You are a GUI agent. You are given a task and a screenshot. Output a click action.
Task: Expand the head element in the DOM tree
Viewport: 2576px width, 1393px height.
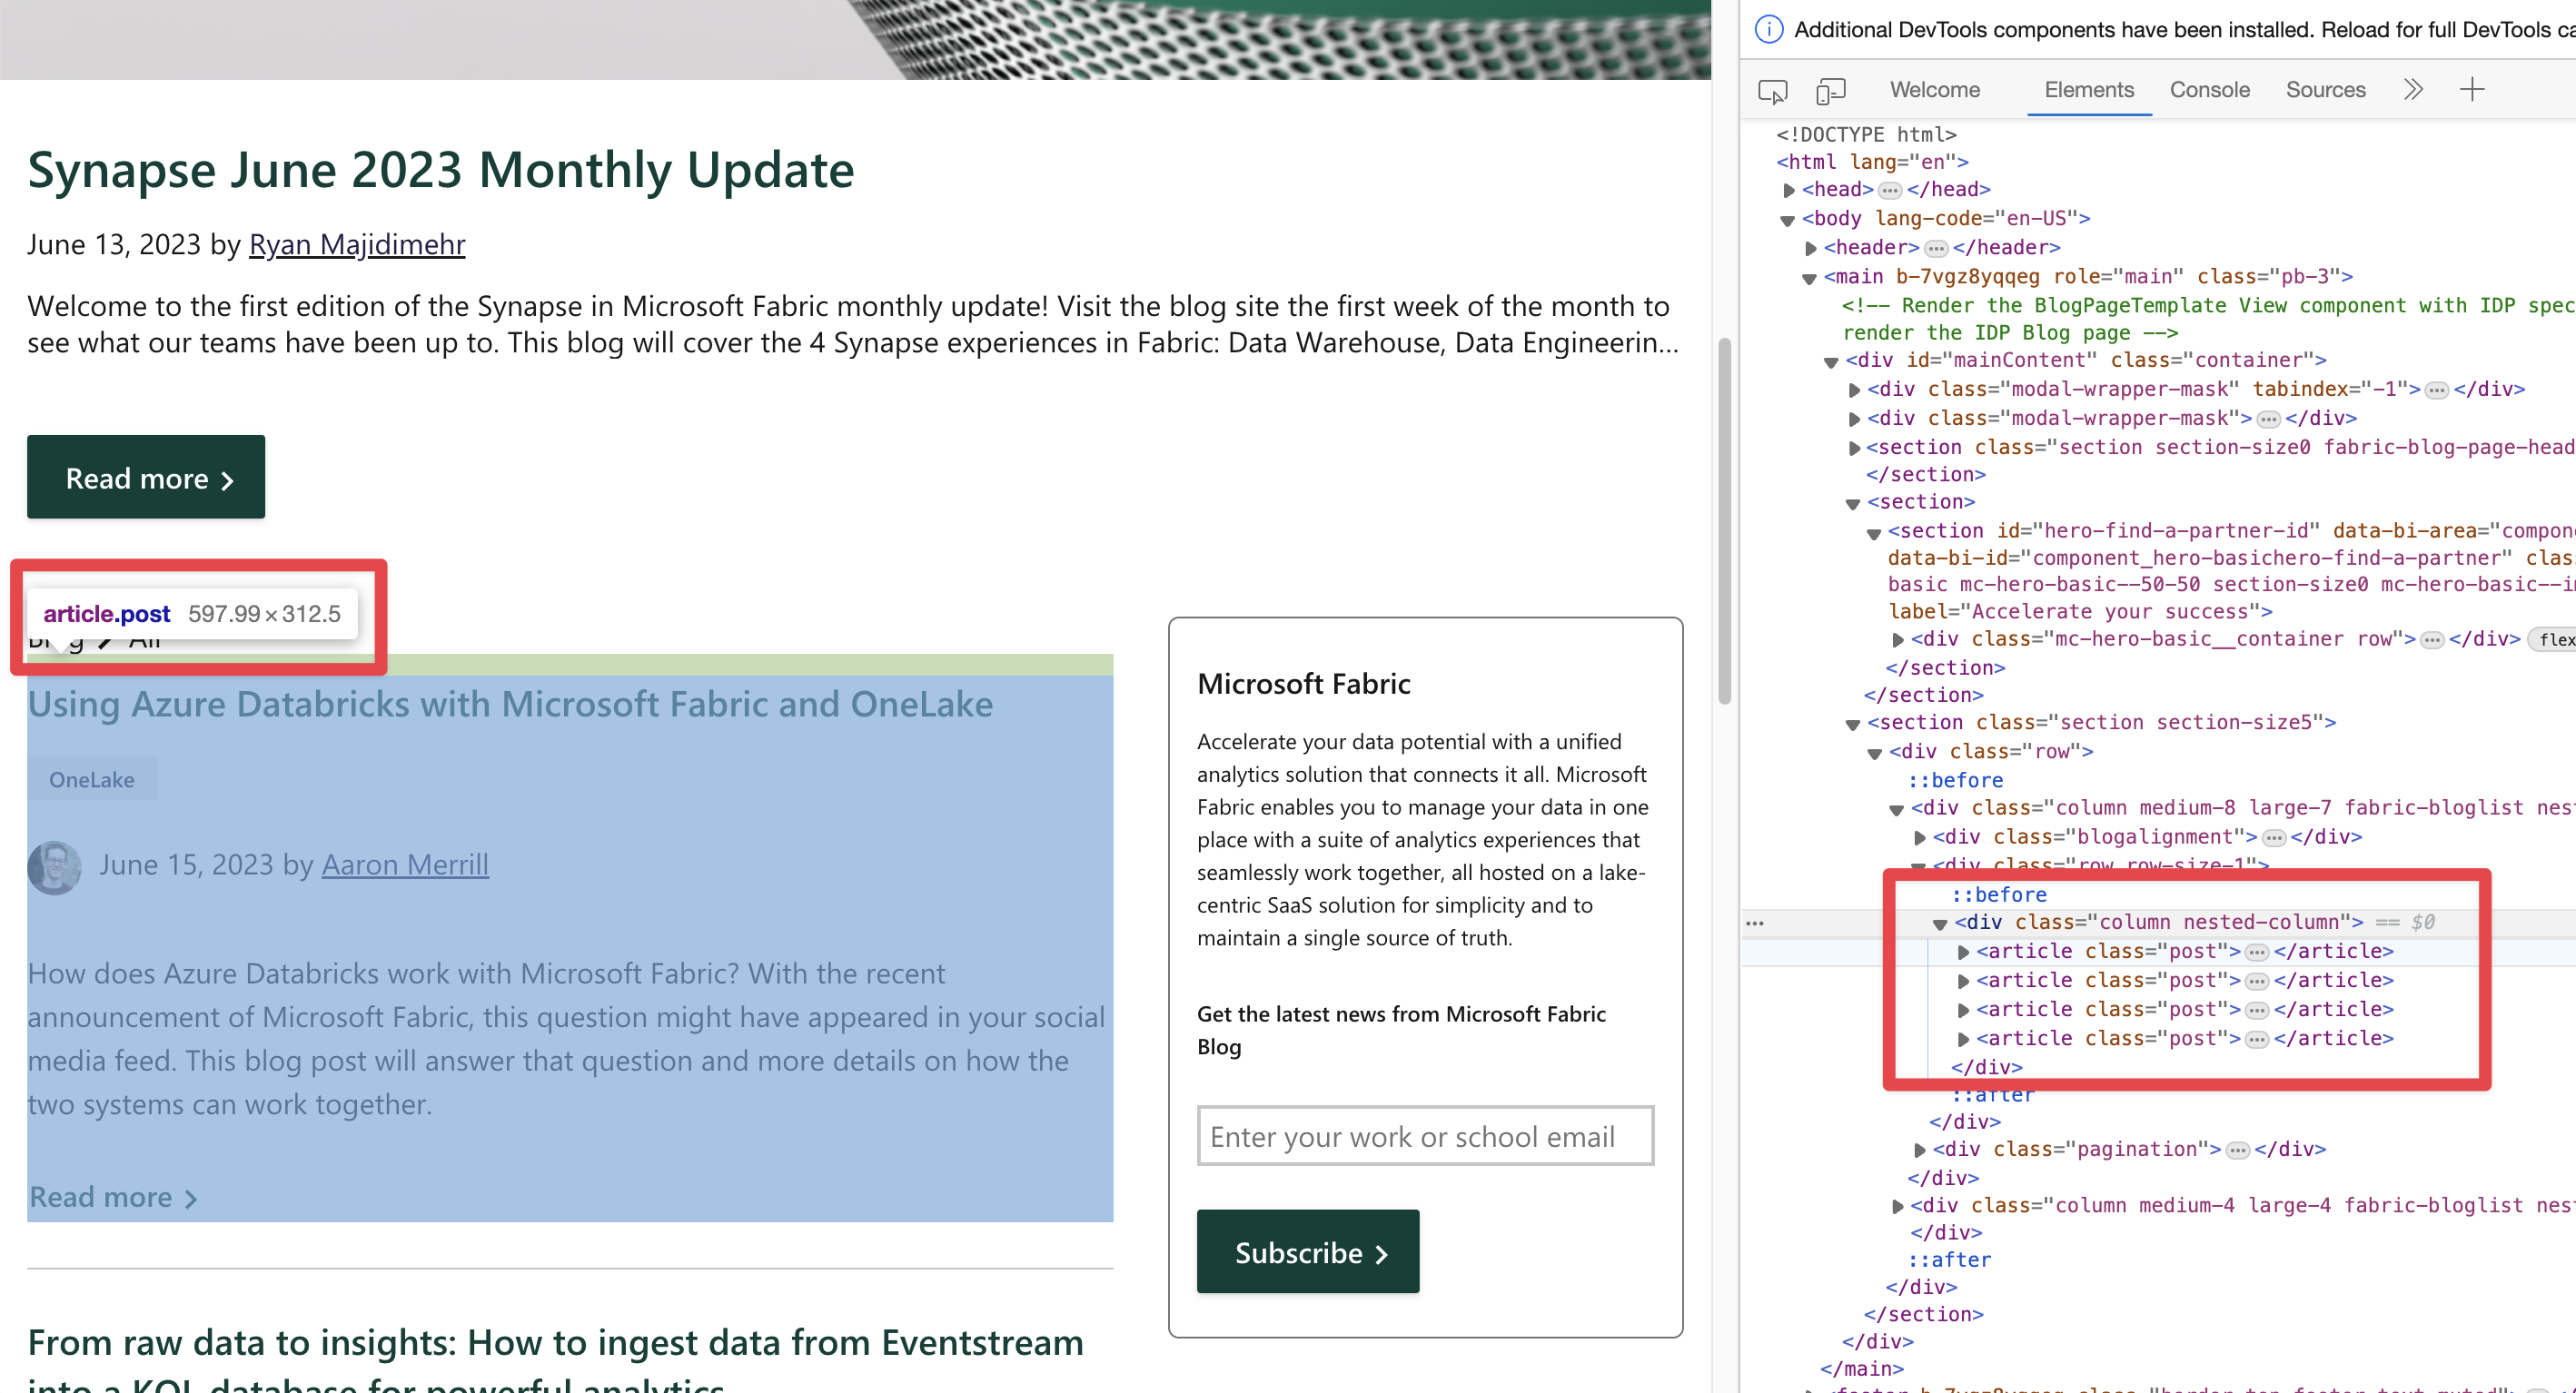coord(1789,189)
